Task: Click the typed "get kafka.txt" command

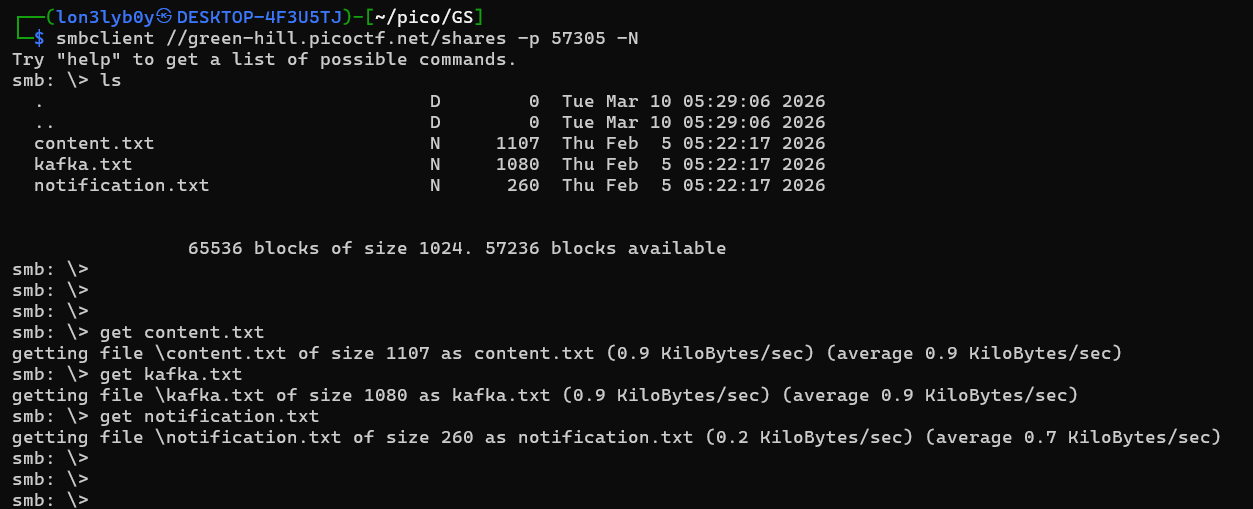Action: 171,374
